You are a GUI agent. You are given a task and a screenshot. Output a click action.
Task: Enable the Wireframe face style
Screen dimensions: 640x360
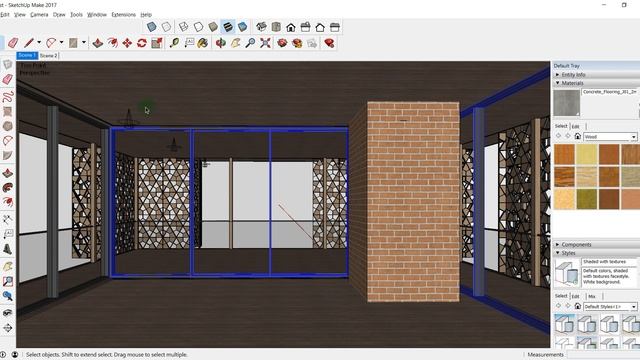184,27
